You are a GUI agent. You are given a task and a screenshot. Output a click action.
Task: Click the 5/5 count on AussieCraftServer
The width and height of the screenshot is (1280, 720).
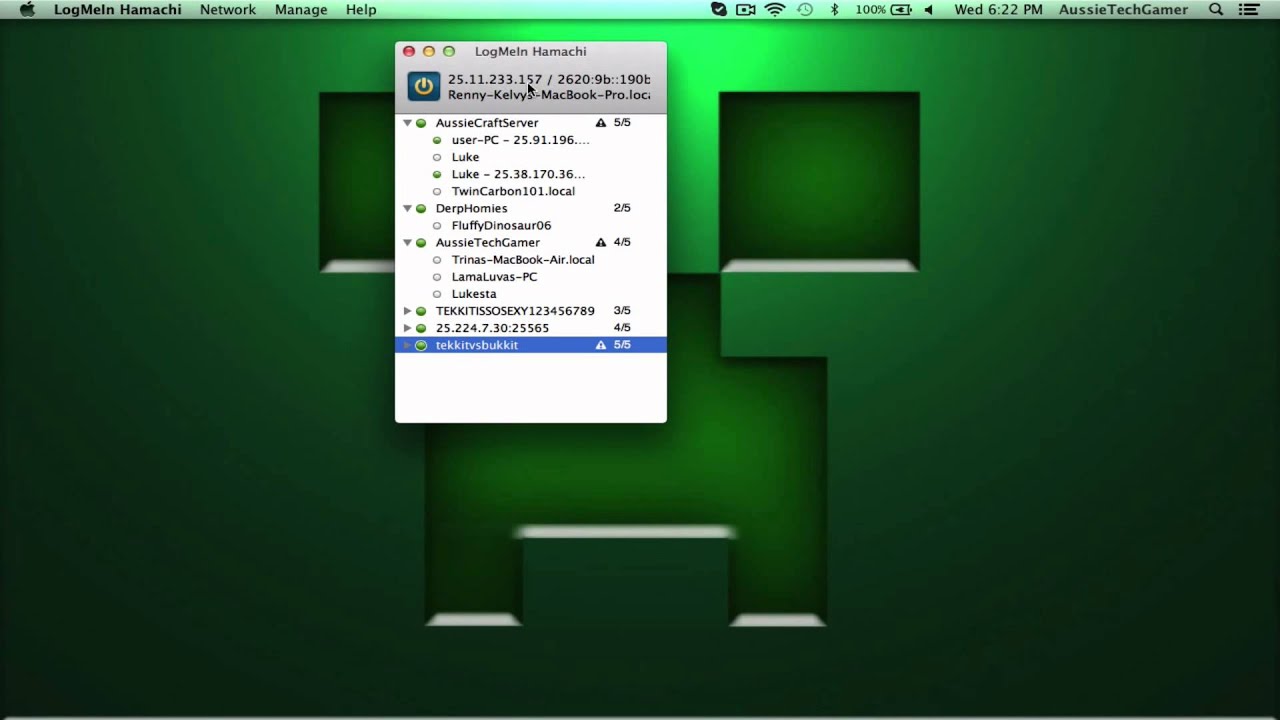click(x=622, y=123)
